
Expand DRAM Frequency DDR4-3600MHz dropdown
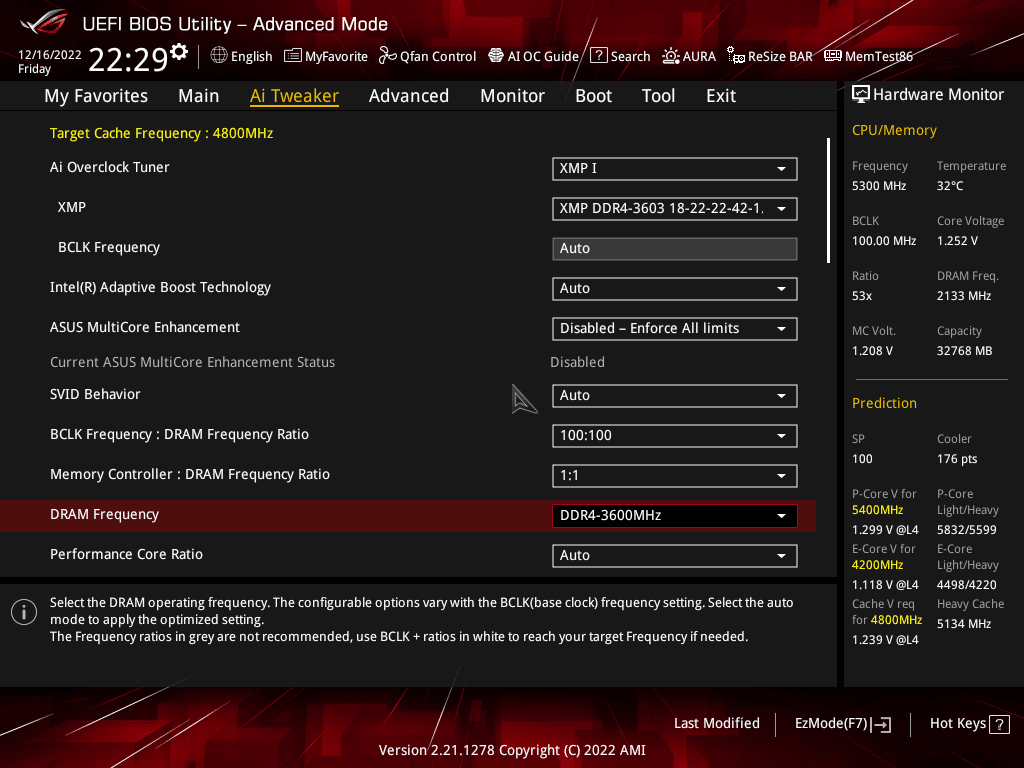[675, 515]
